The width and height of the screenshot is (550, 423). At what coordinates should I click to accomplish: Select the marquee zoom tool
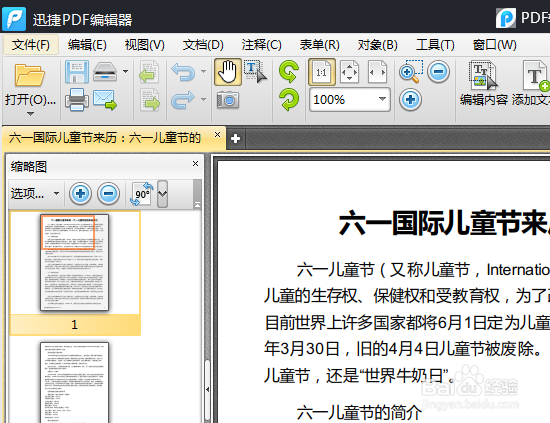tap(411, 72)
